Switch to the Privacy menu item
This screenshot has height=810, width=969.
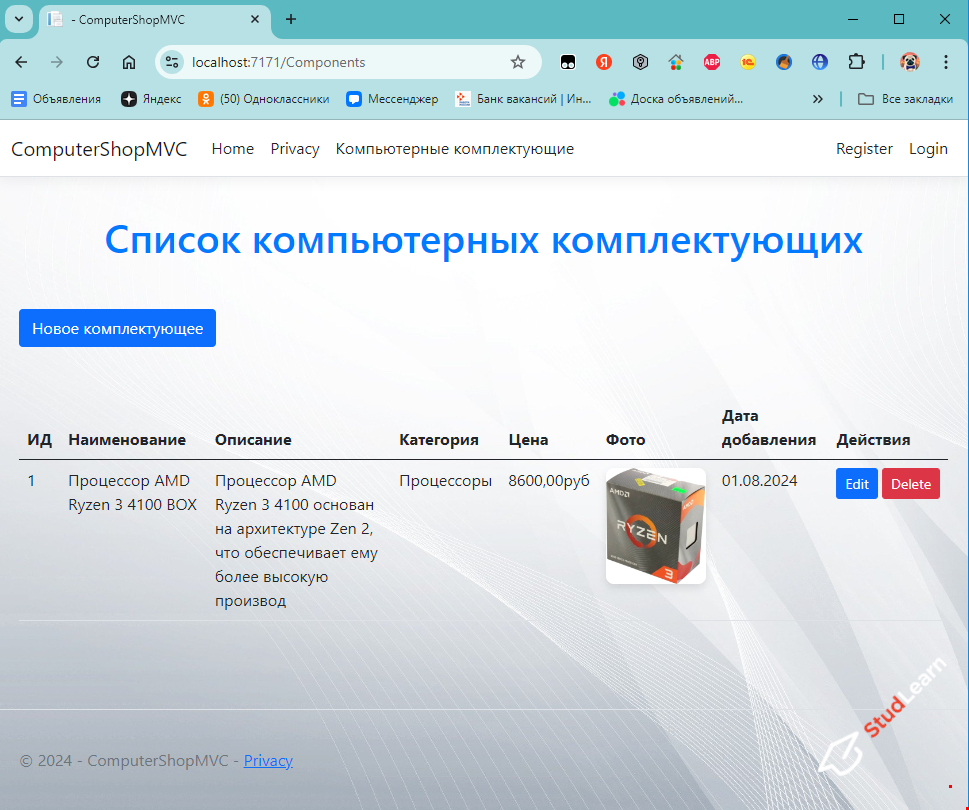coord(294,148)
